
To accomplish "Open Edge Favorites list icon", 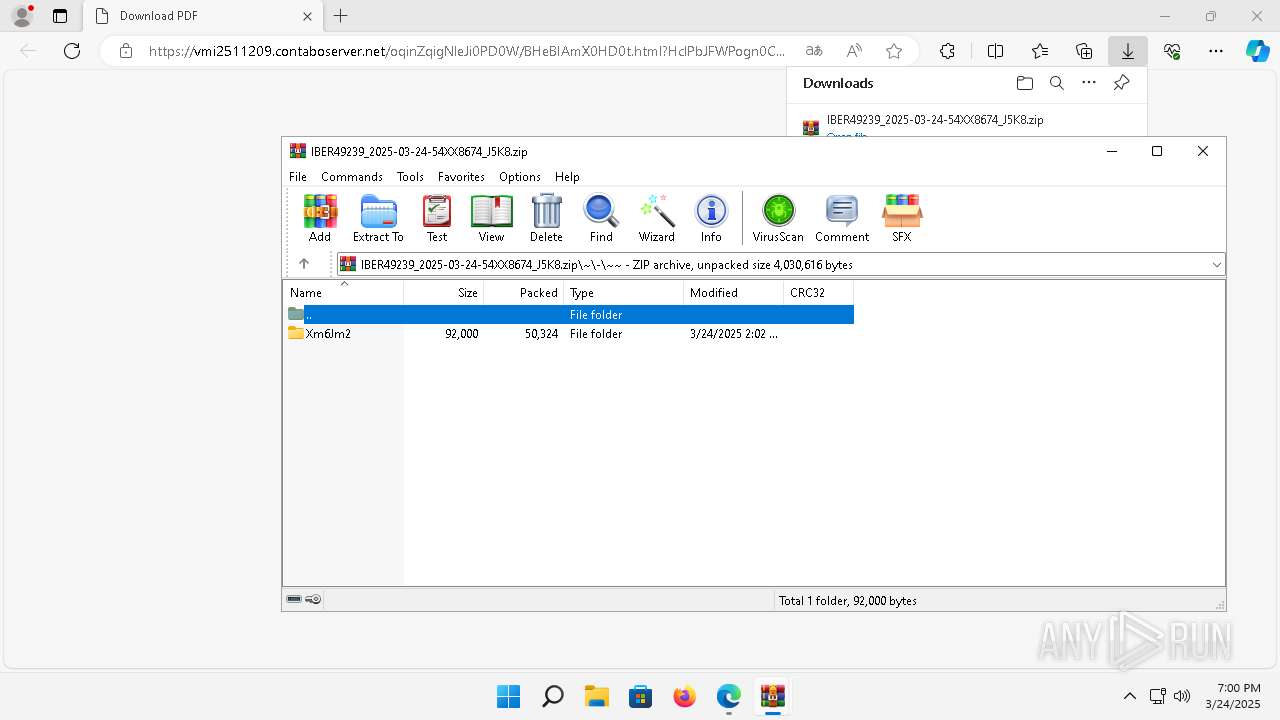I will 1040,51.
